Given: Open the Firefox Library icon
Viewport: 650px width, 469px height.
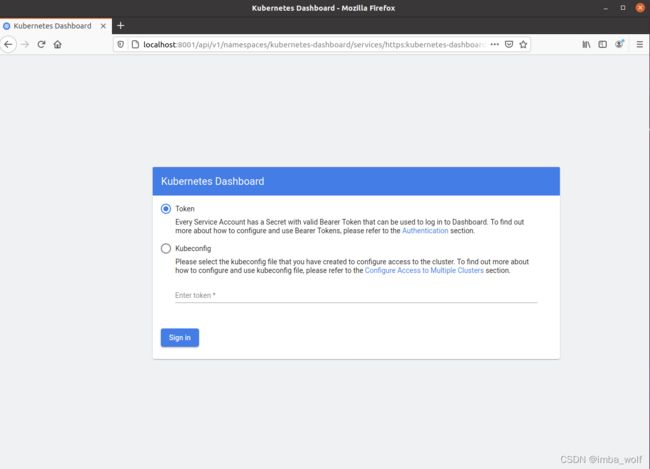Looking at the screenshot, I should (586, 44).
